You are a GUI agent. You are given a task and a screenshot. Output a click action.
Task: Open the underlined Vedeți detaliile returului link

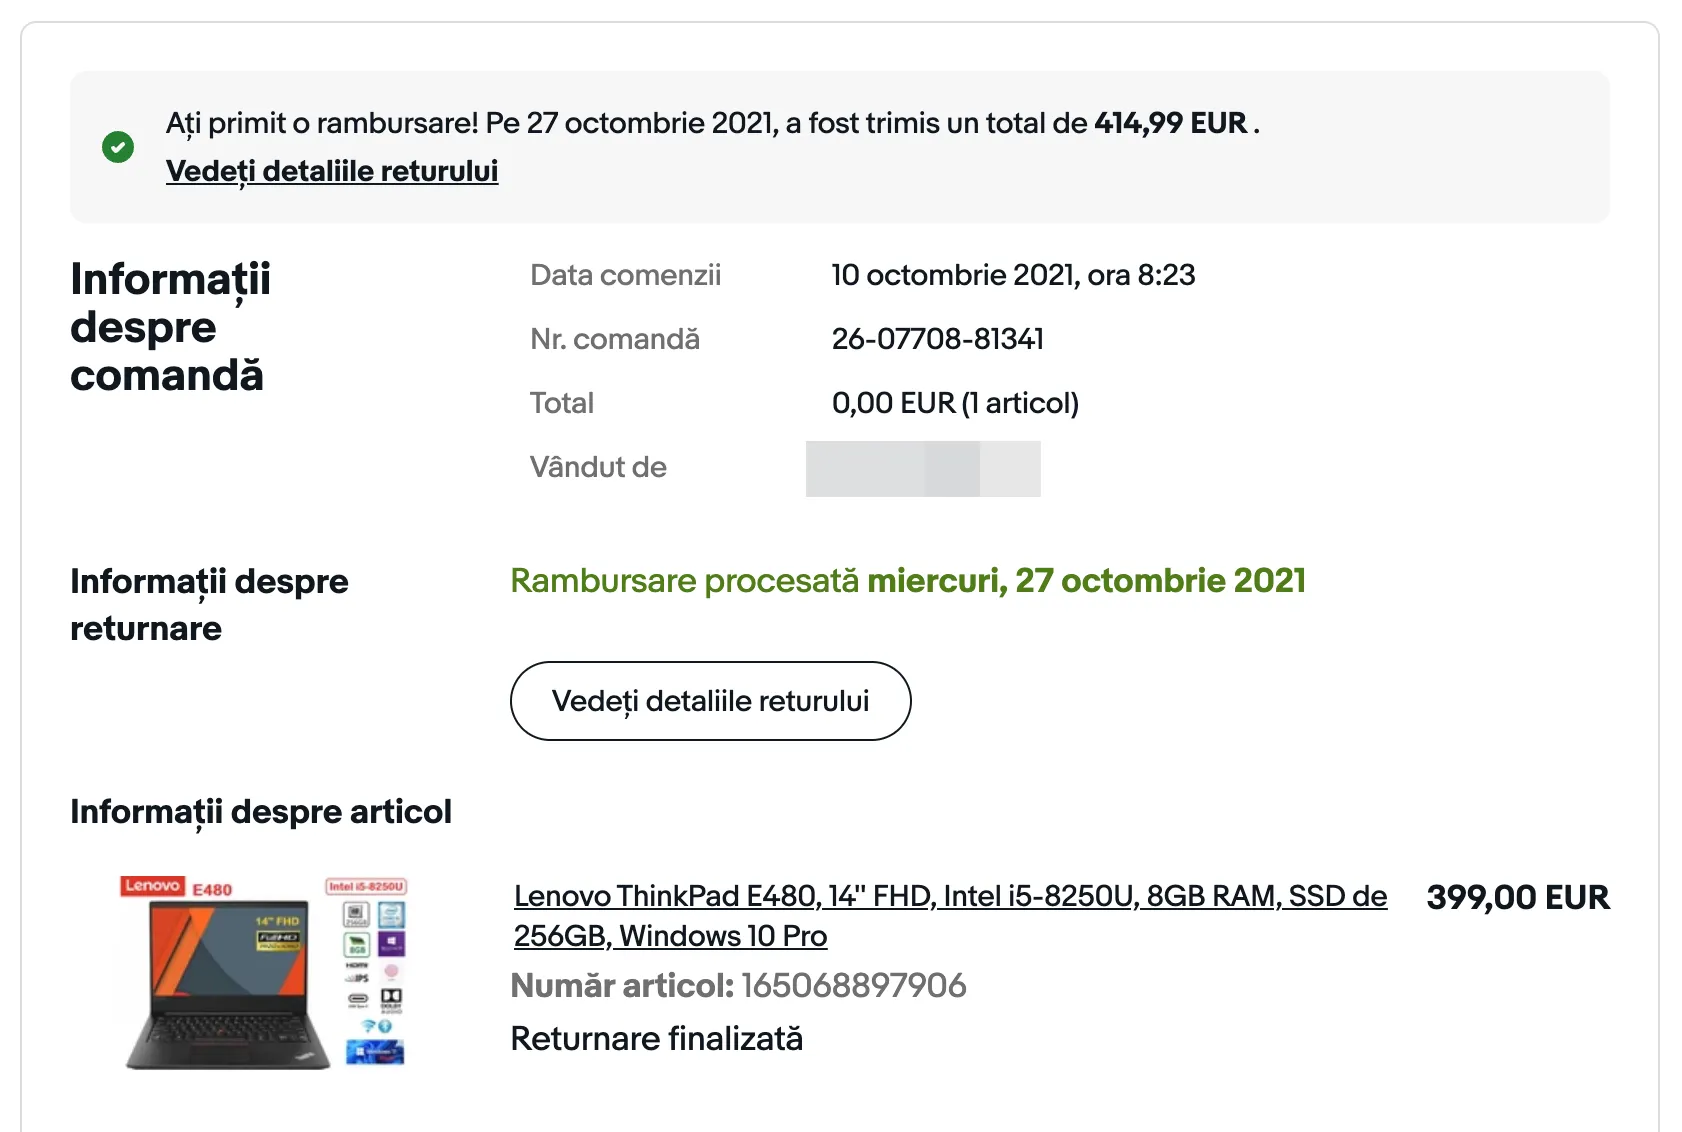(331, 171)
